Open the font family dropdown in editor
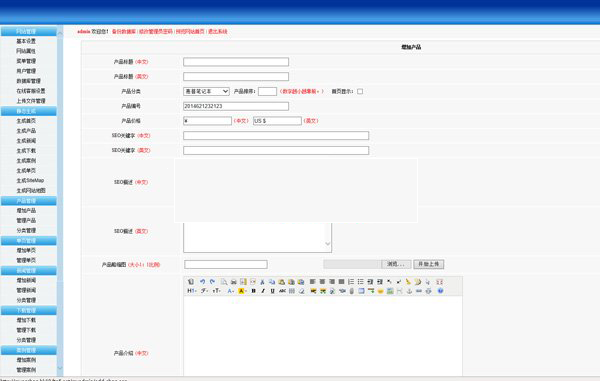Image resolution: width=600 pixels, height=381 pixels. (x=205, y=291)
